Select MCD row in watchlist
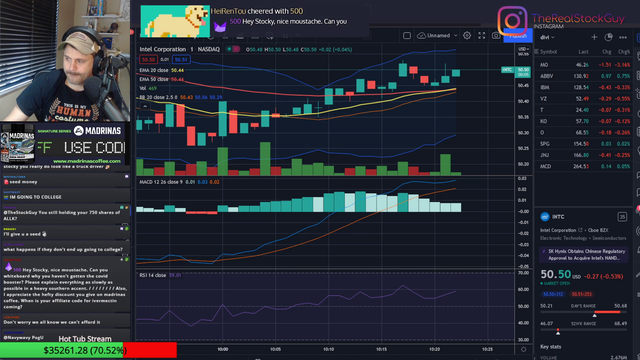The image size is (640, 360). tap(585, 167)
